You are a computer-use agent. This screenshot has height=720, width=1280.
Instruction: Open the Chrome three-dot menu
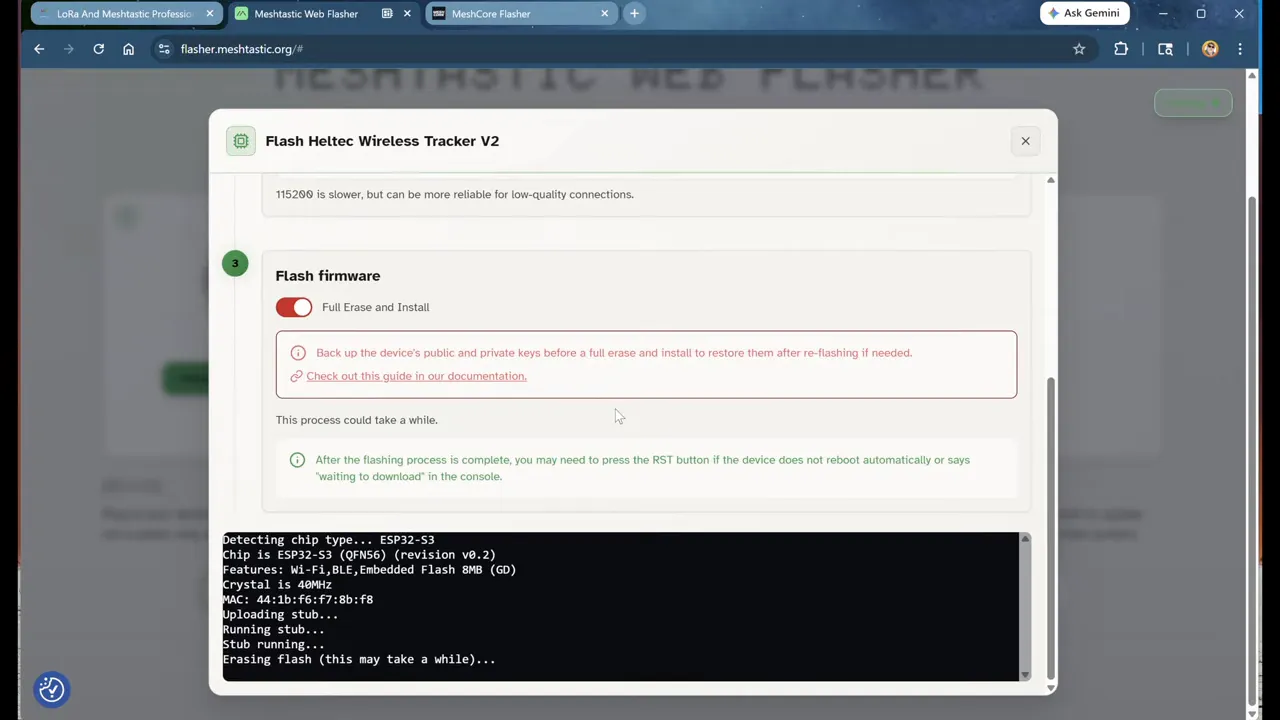point(1240,49)
